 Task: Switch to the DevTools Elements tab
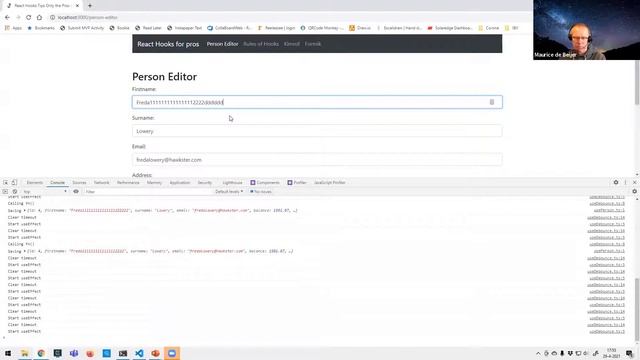coord(35,183)
